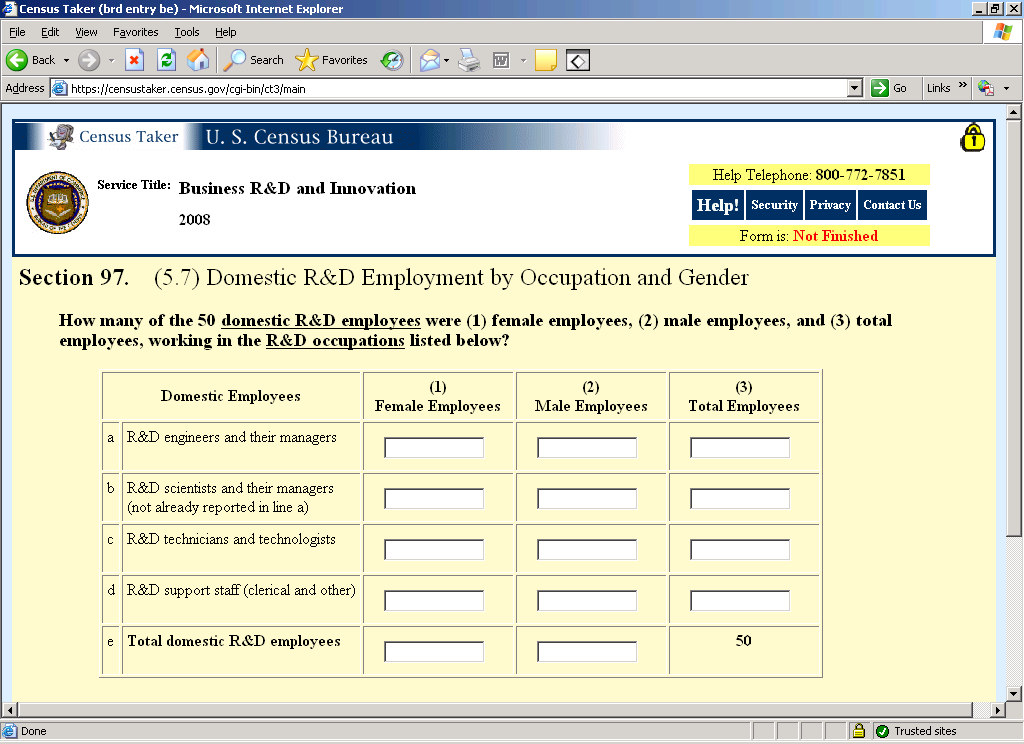The width and height of the screenshot is (1024, 744).
Task: Click Female field for R&D engineers
Action: [434, 447]
